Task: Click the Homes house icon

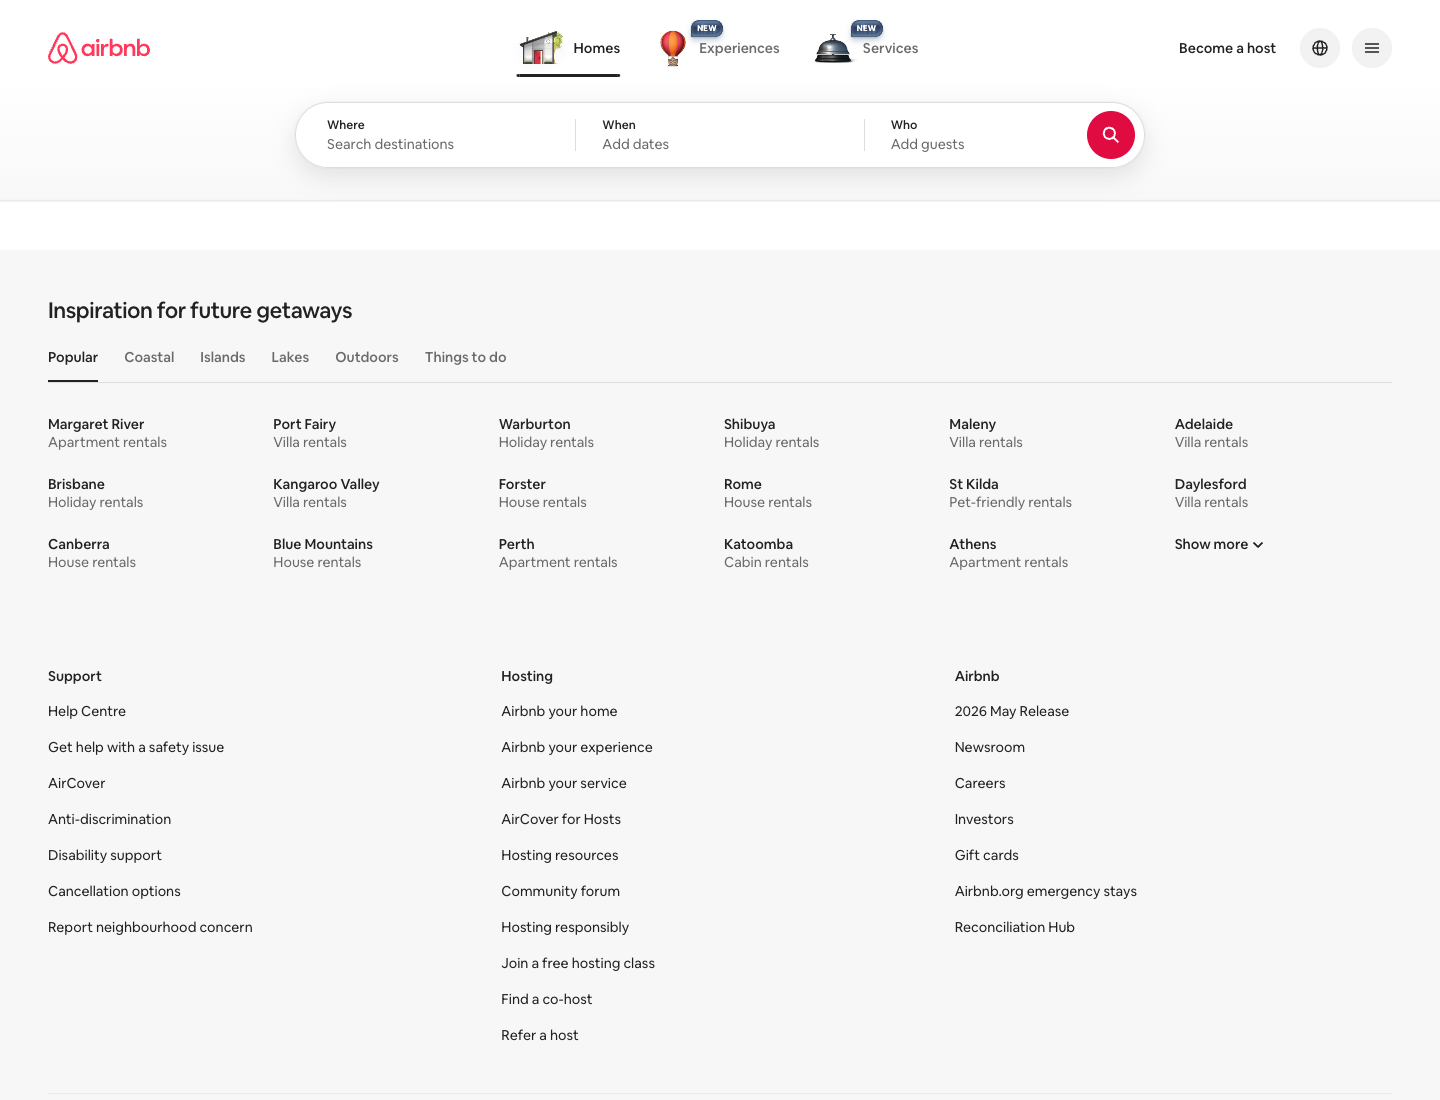Action: [x=541, y=48]
